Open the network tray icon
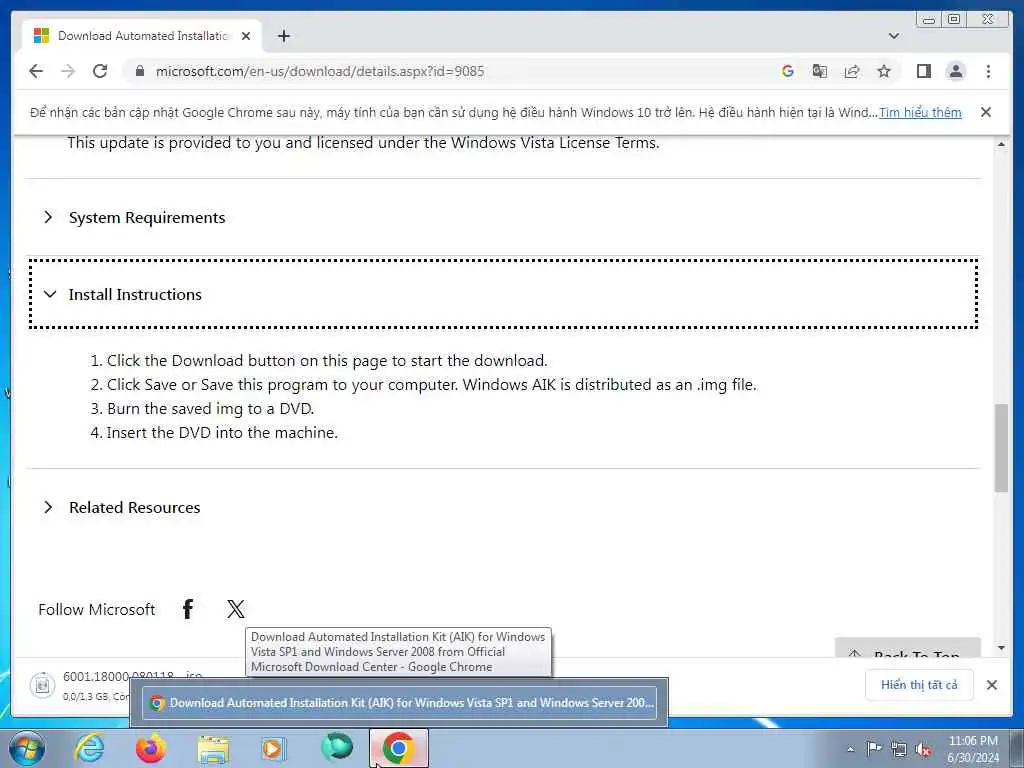 tap(899, 749)
